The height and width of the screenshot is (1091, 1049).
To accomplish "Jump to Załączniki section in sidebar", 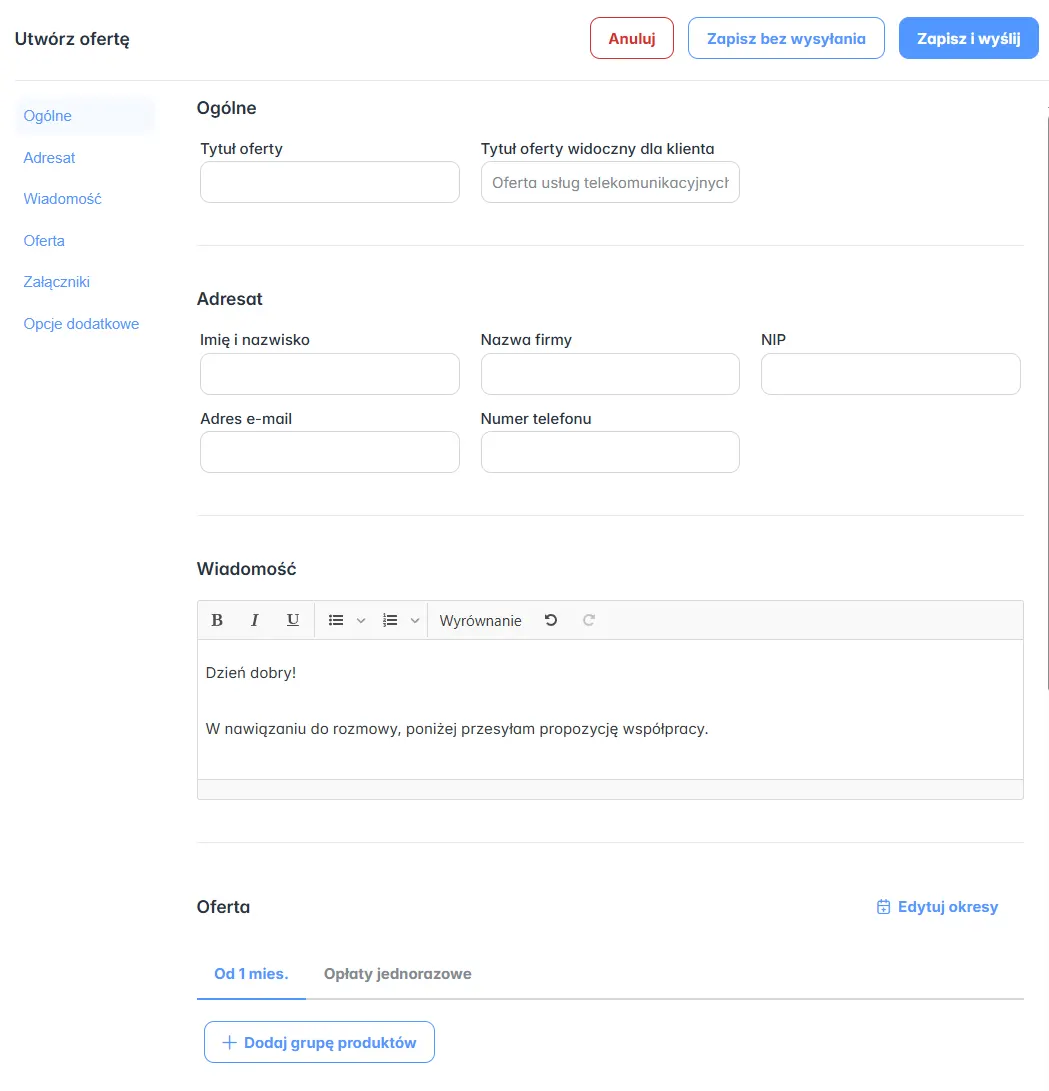I will point(57,282).
